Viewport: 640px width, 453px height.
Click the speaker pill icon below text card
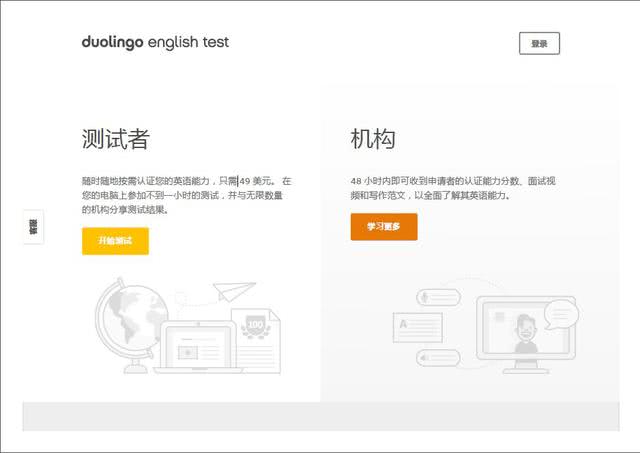(438, 358)
